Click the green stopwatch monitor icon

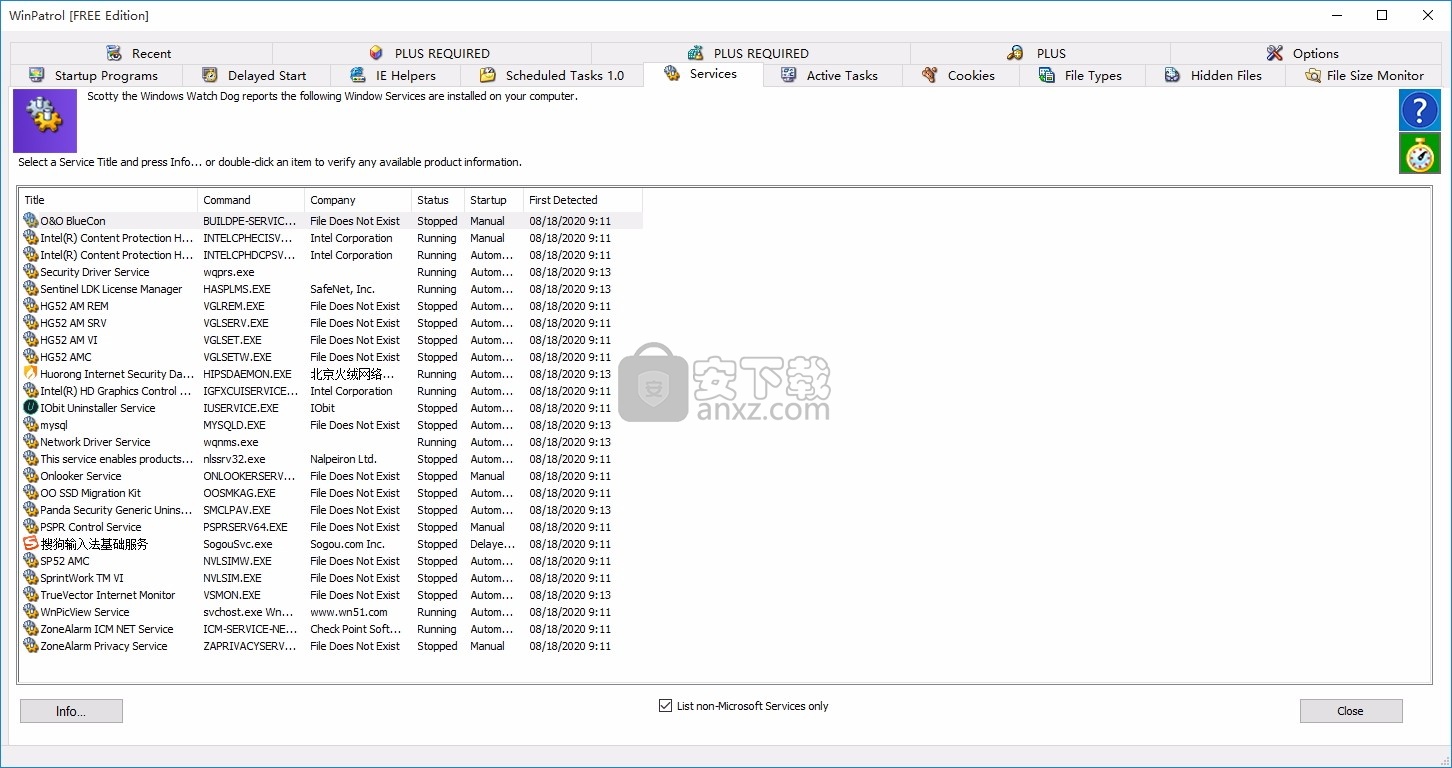tap(1419, 154)
